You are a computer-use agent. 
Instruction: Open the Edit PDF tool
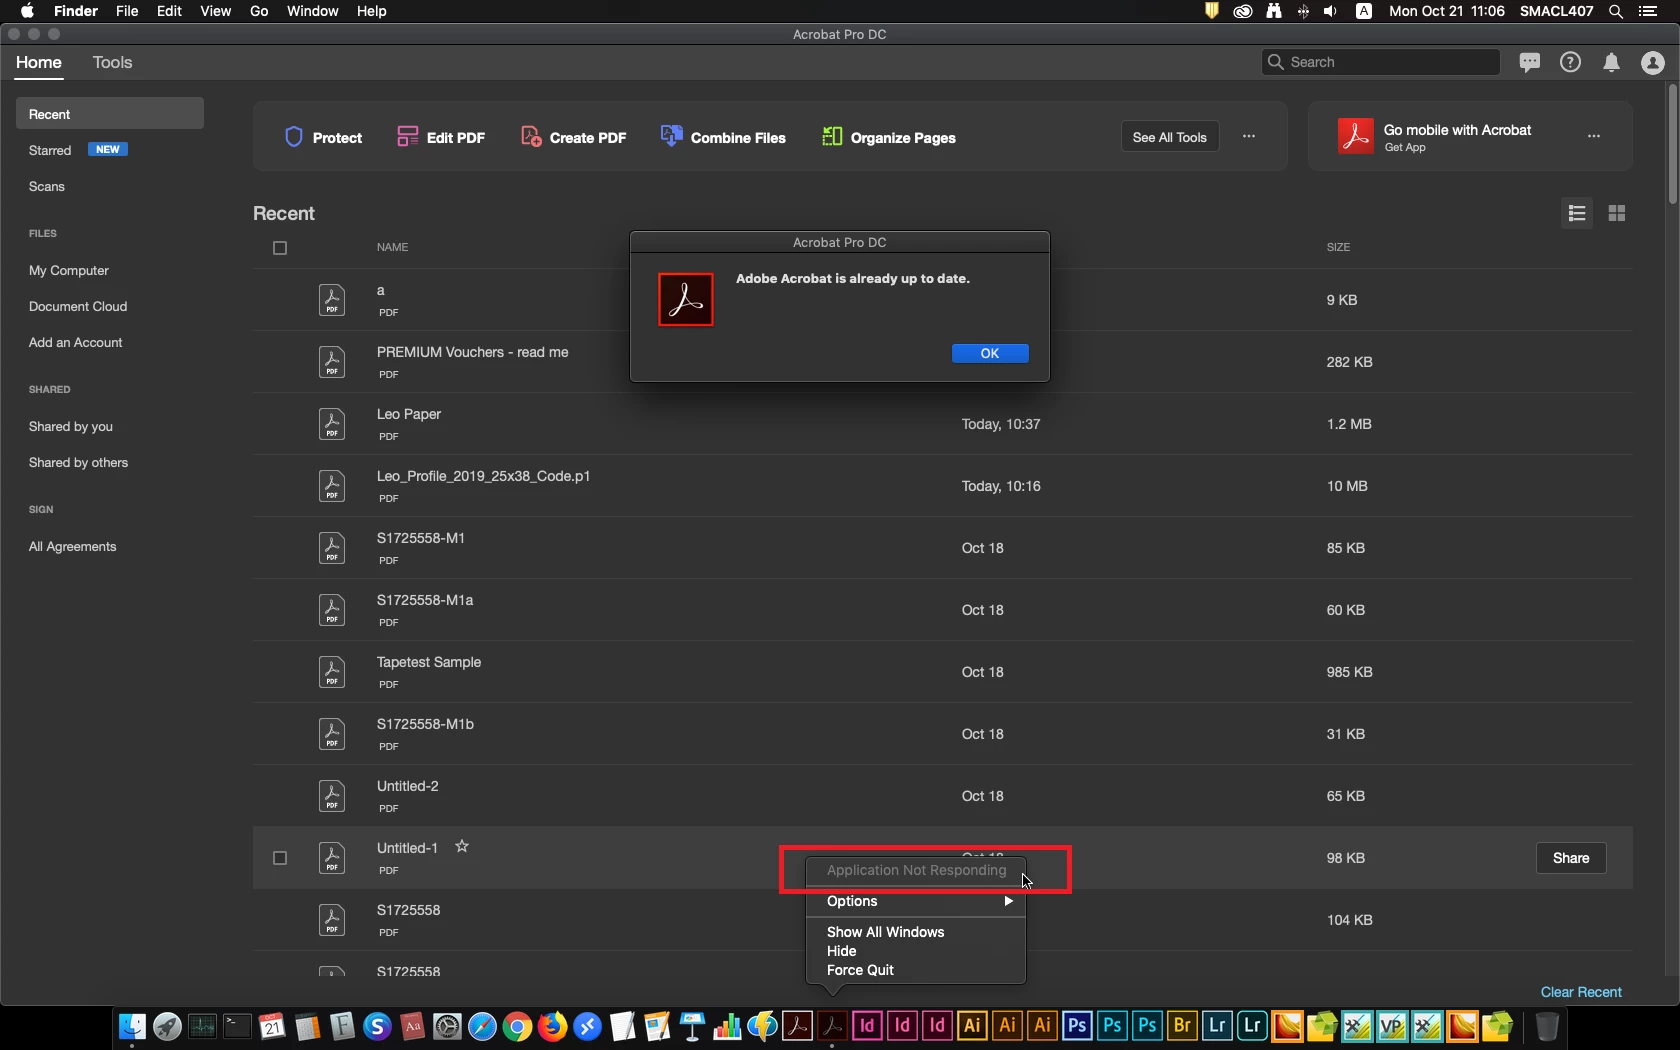[441, 137]
